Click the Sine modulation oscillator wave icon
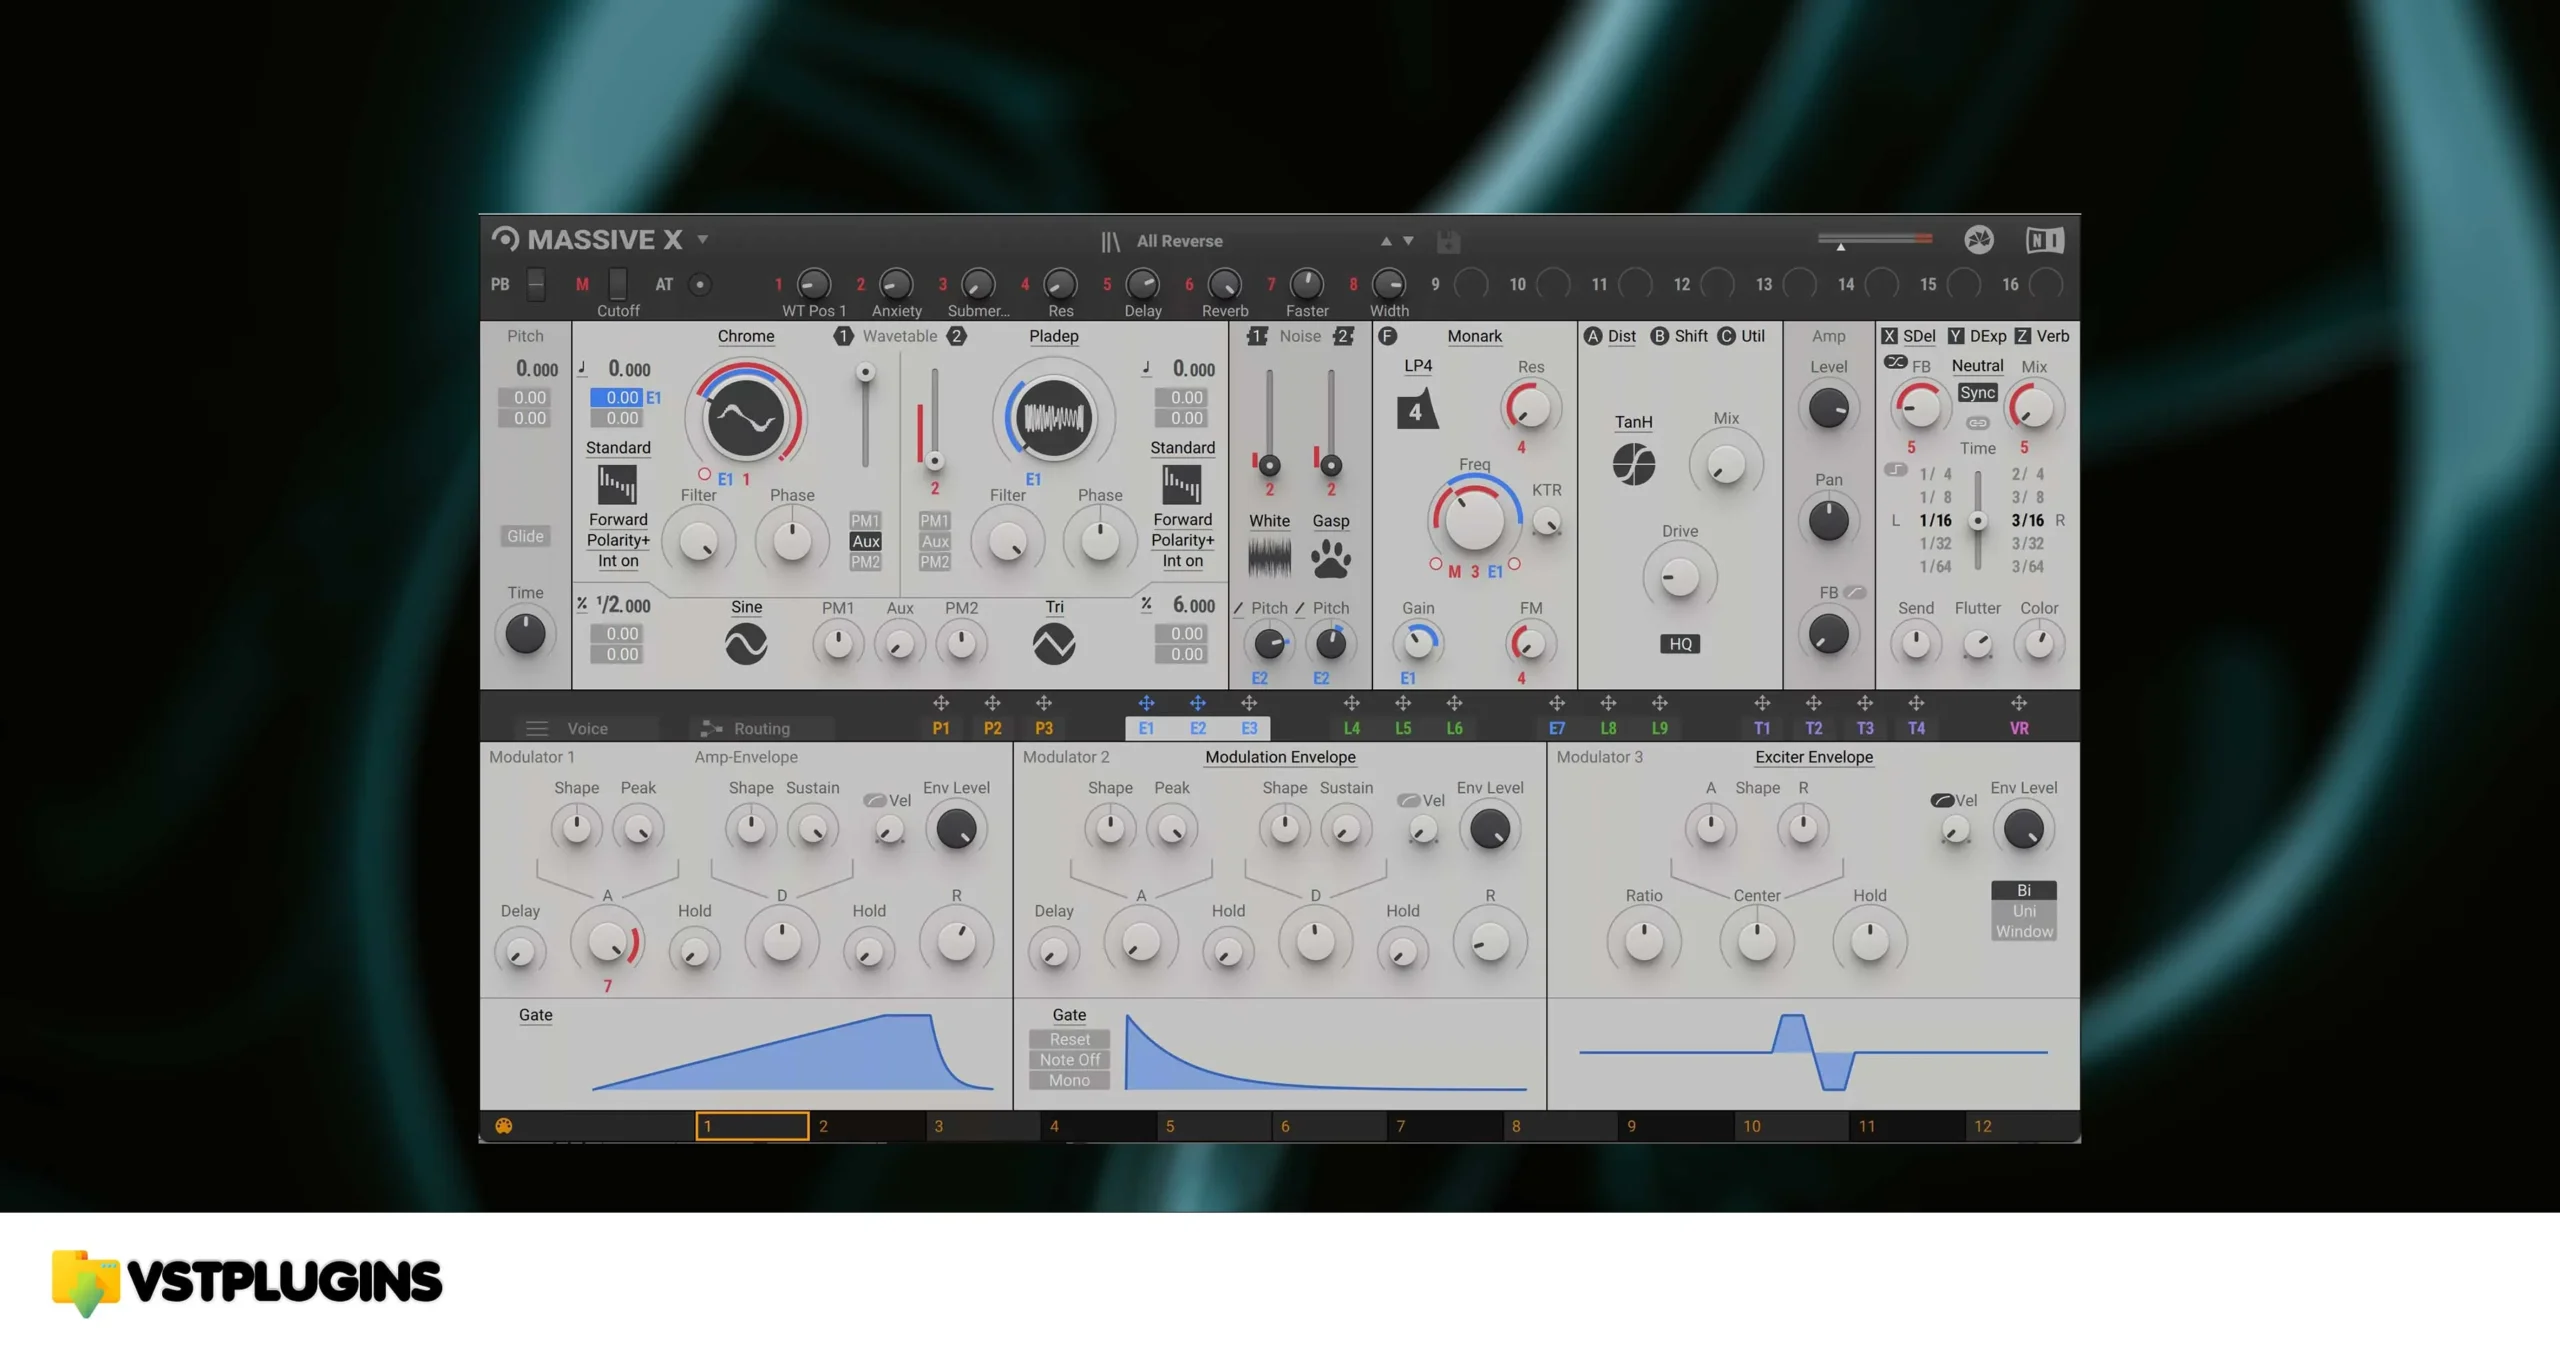The width and height of the screenshot is (2560, 1357). pyautogui.click(x=746, y=644)
